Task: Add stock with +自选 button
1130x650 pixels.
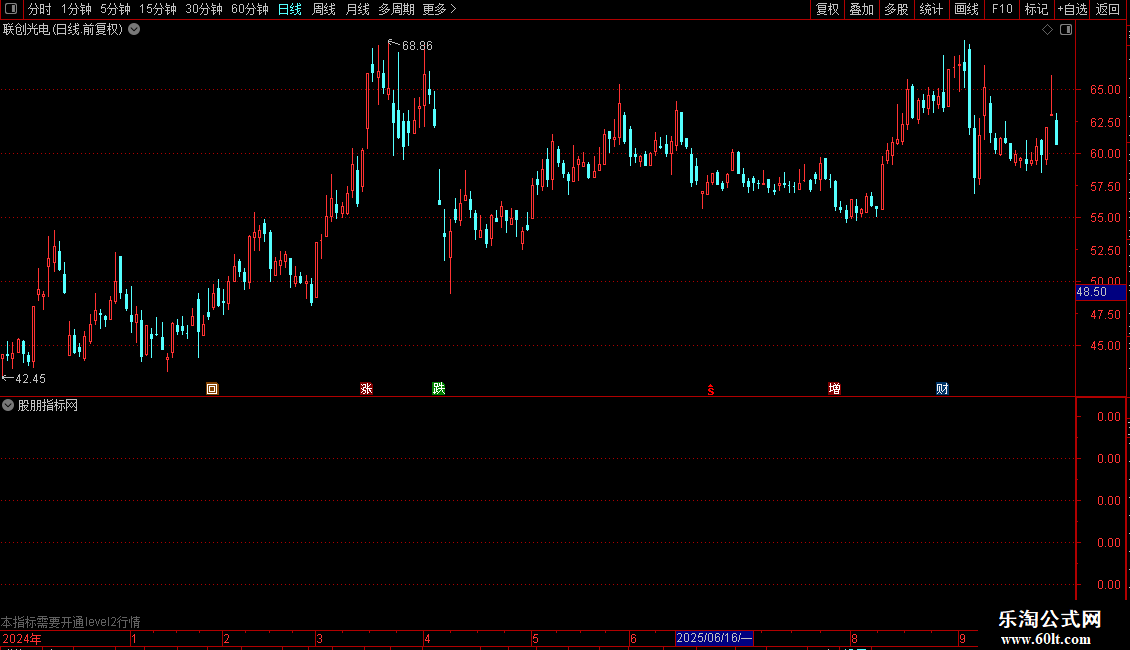Action: 1072,9
